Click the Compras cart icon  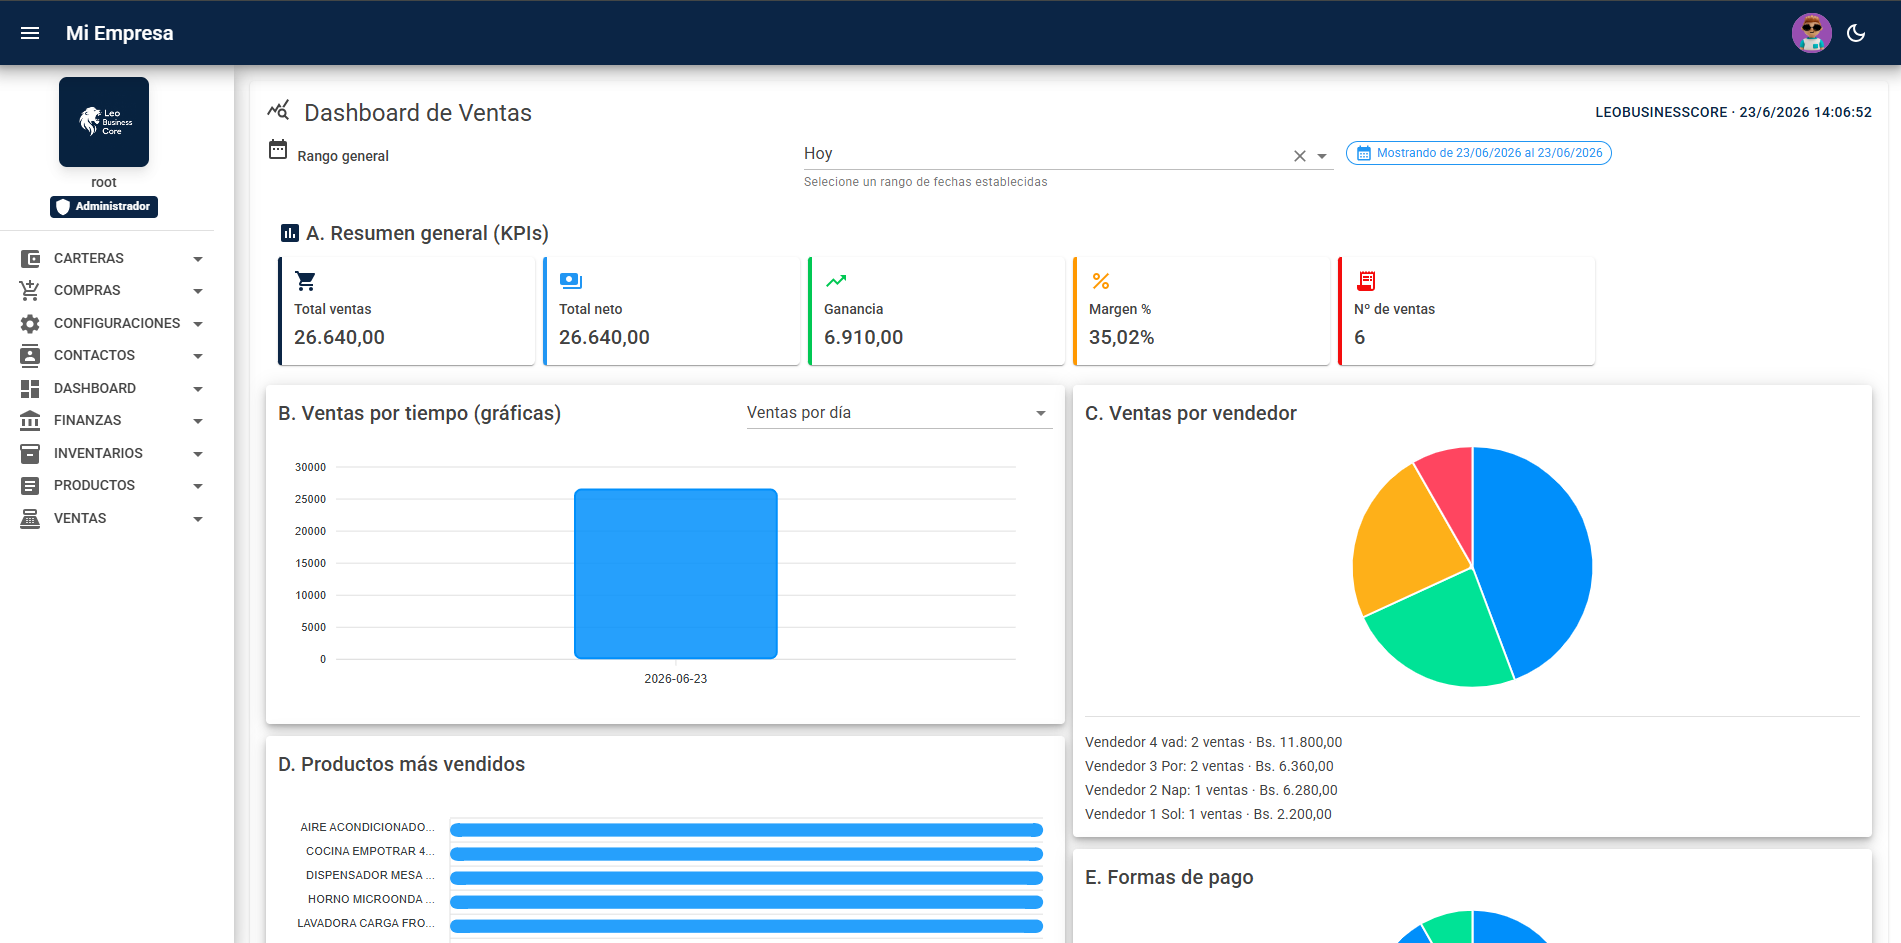(x=30, y=291)
